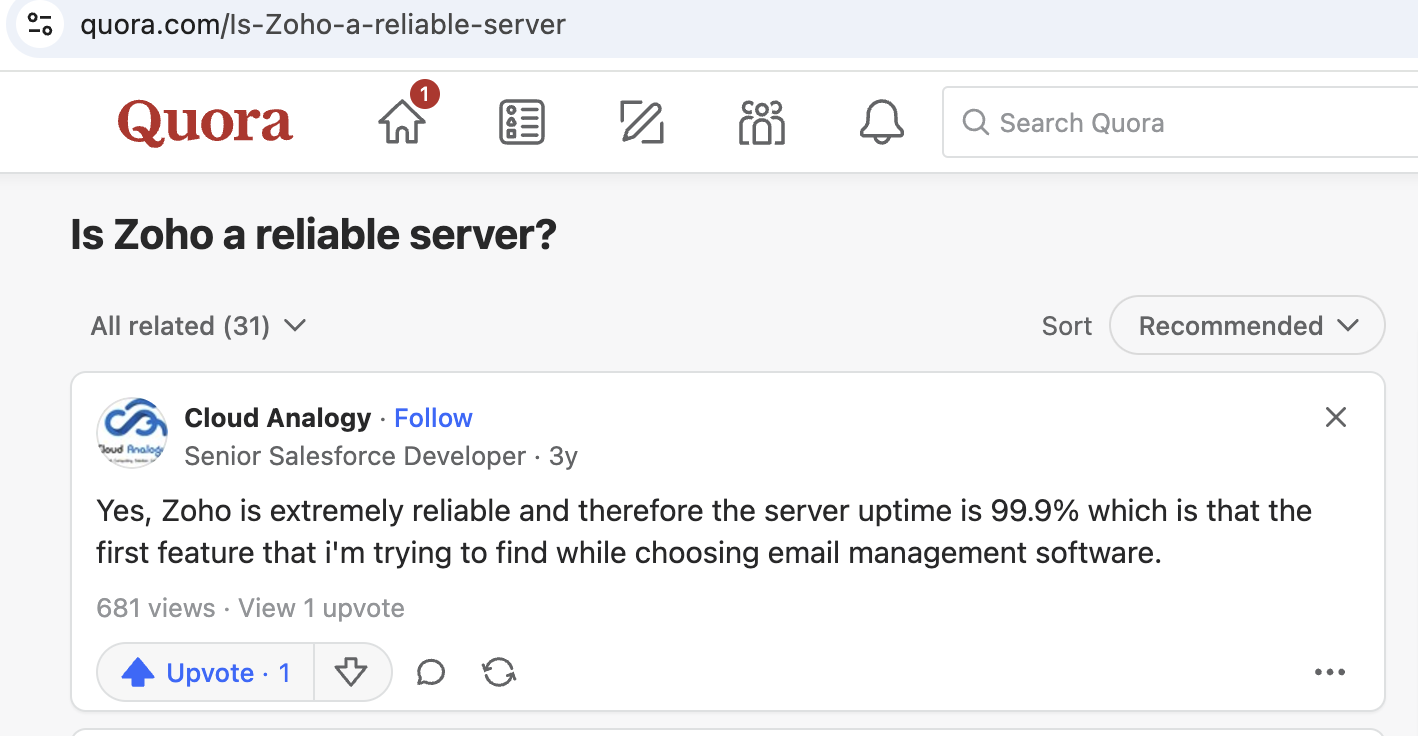Image resolution: width=1418 pixels, height=736 pixels.
Task: Open the Spaces people icon
Action: tap(761, 123)
